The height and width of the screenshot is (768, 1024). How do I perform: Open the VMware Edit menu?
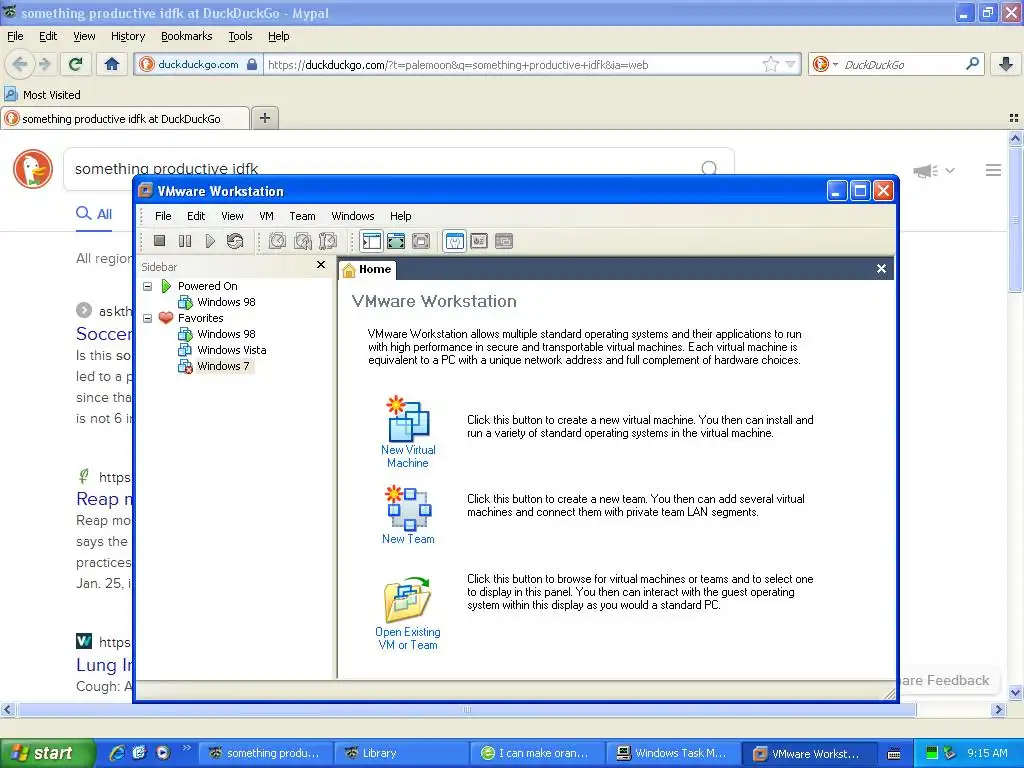(x=196, y=216)
